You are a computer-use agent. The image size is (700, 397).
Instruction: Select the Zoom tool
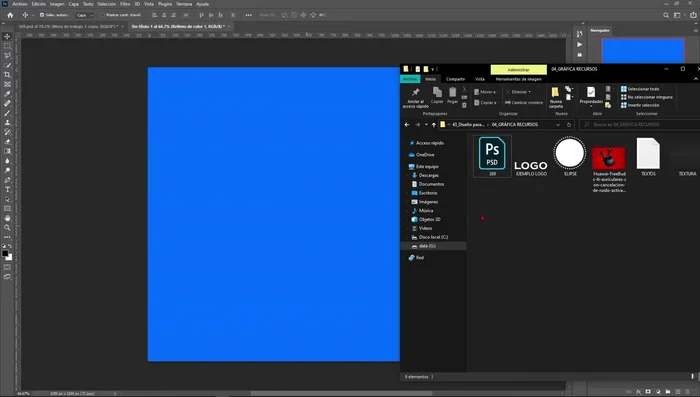pos(7,228)
